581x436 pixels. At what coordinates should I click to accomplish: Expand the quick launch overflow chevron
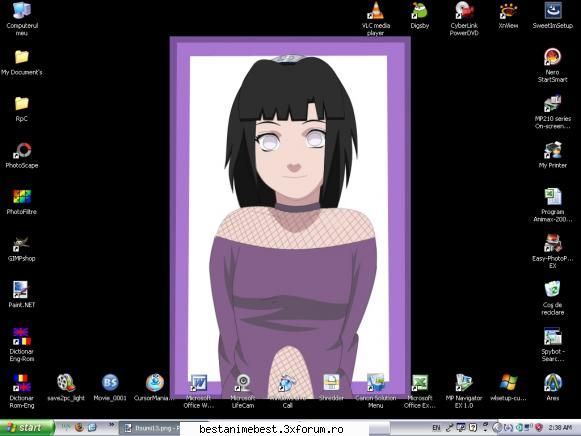[111, 425]
